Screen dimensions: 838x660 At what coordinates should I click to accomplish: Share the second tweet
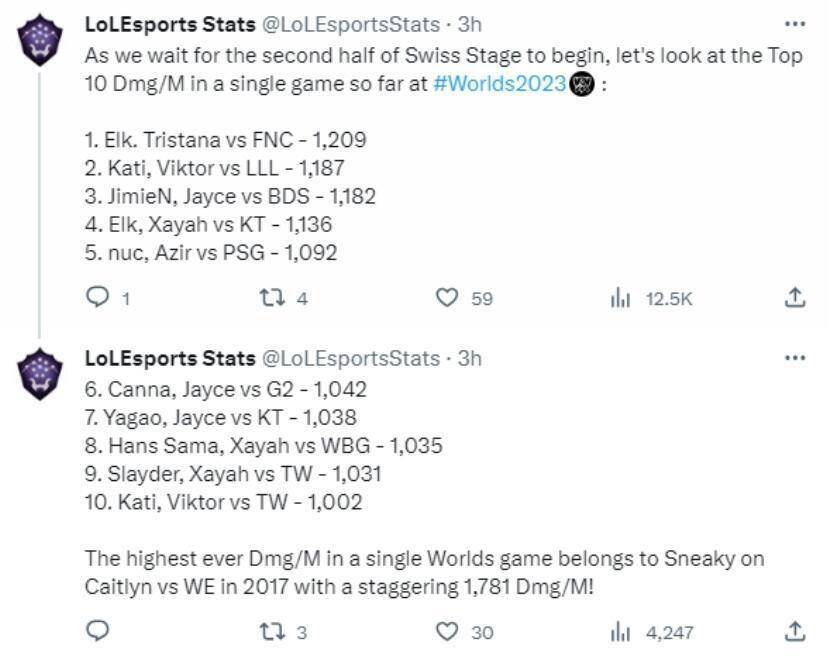(795, 632)
